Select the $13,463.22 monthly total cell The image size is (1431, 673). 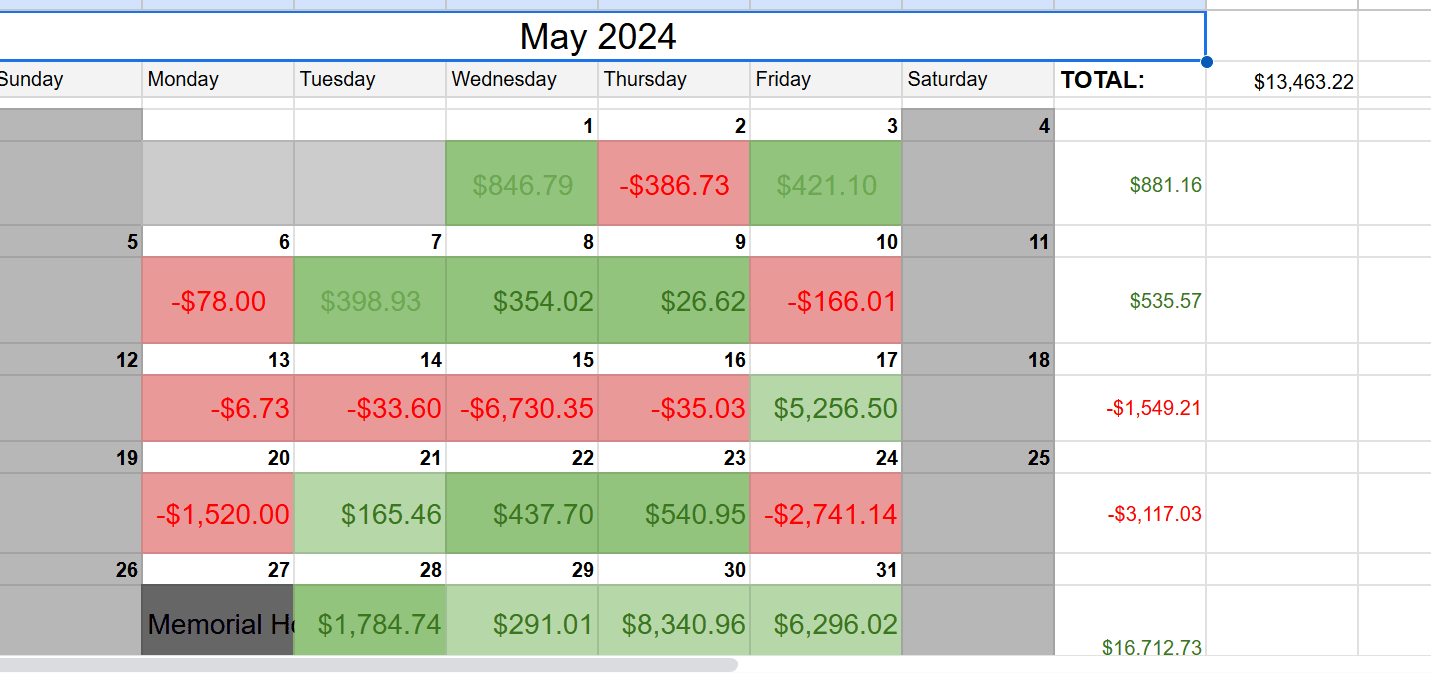(1282, 82)
